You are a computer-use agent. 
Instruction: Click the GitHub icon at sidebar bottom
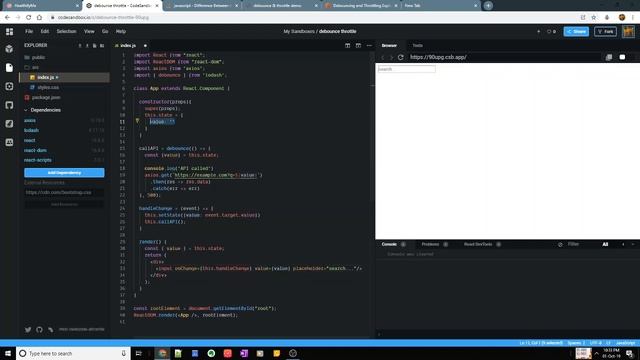click(x=39, y=329)
